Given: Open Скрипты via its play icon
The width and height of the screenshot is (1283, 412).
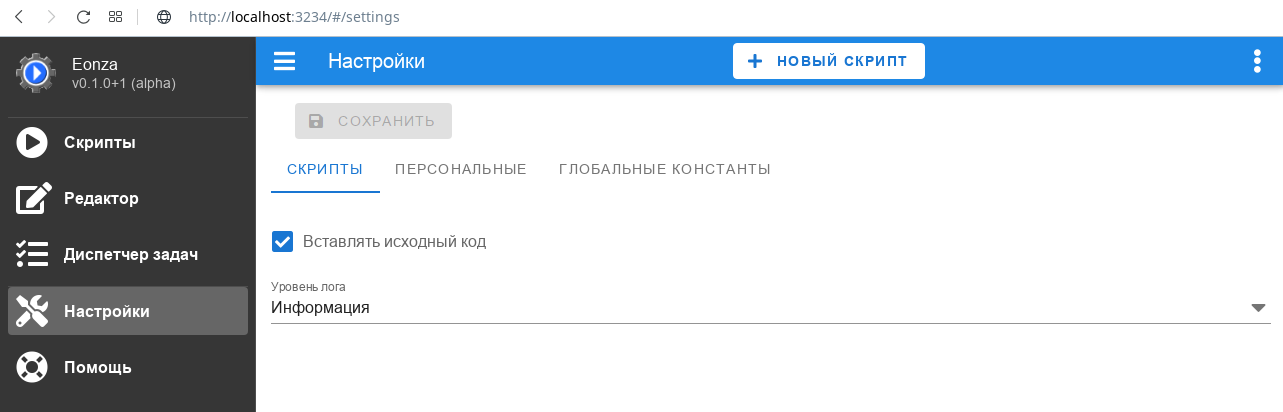Looking at the screenshot, I should pos(32,143).
